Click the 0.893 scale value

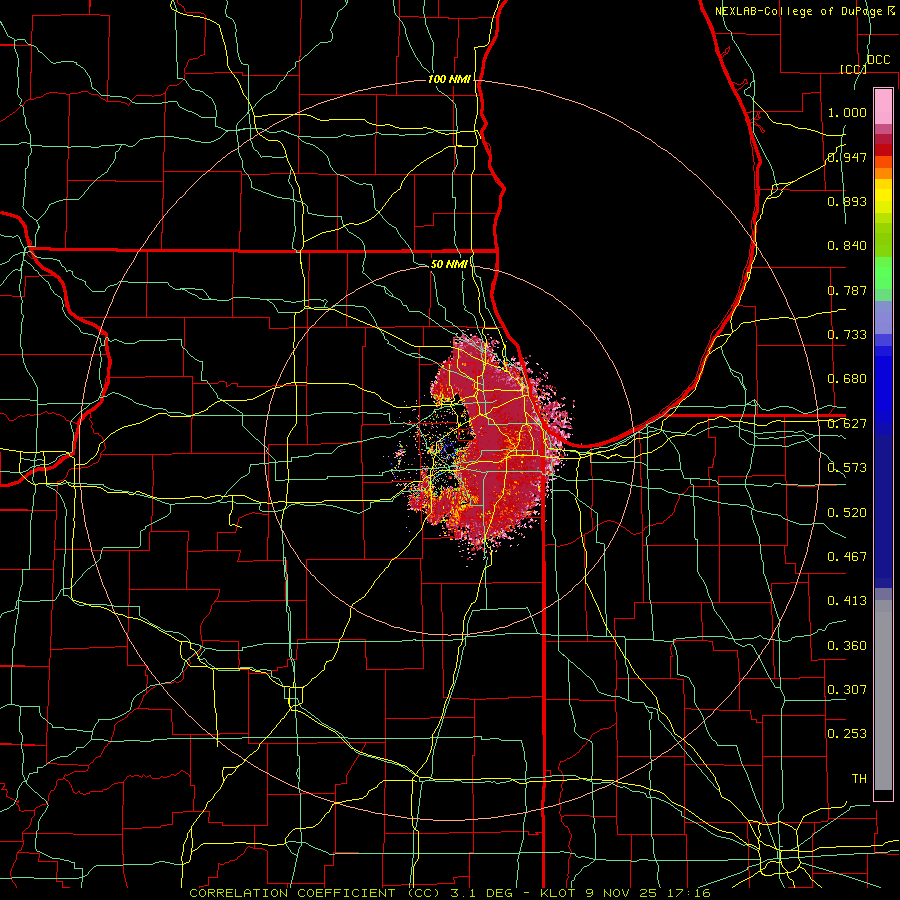[x=847, y=201]
